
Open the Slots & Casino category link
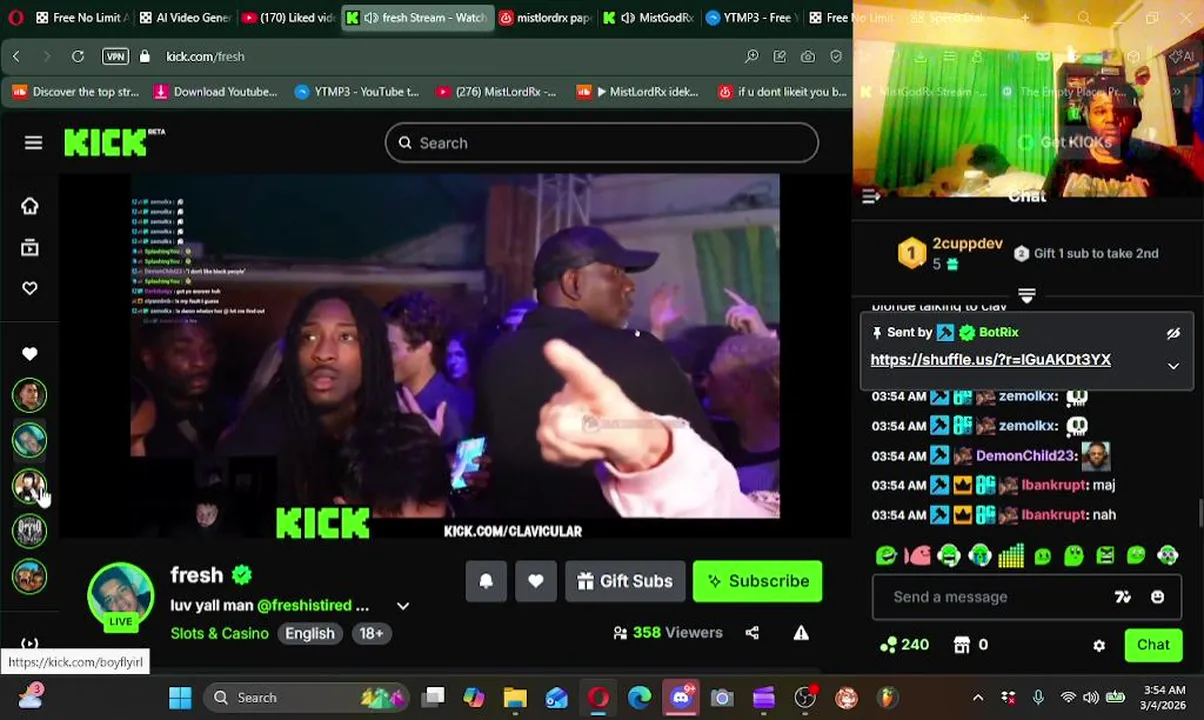219,633
